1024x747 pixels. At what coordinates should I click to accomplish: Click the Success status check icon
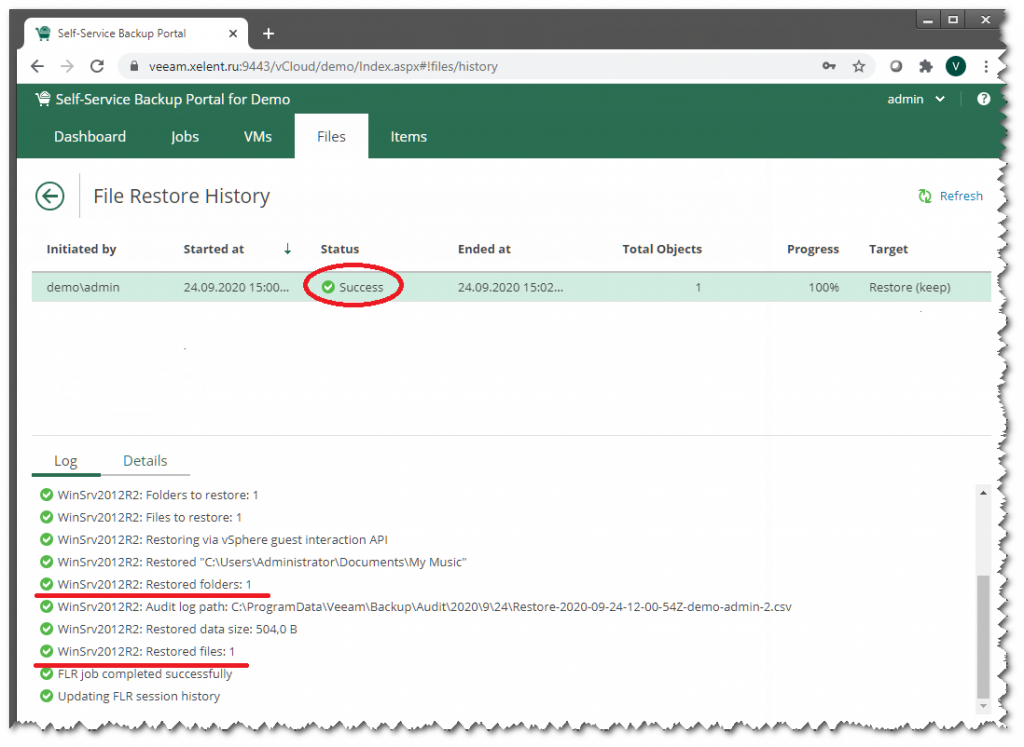click(328, 287)
